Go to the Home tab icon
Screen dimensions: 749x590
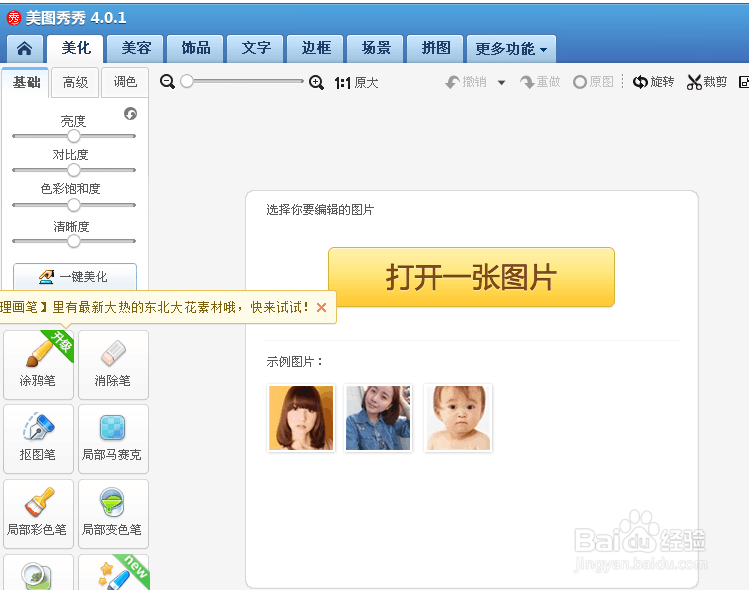click(24, 48)
